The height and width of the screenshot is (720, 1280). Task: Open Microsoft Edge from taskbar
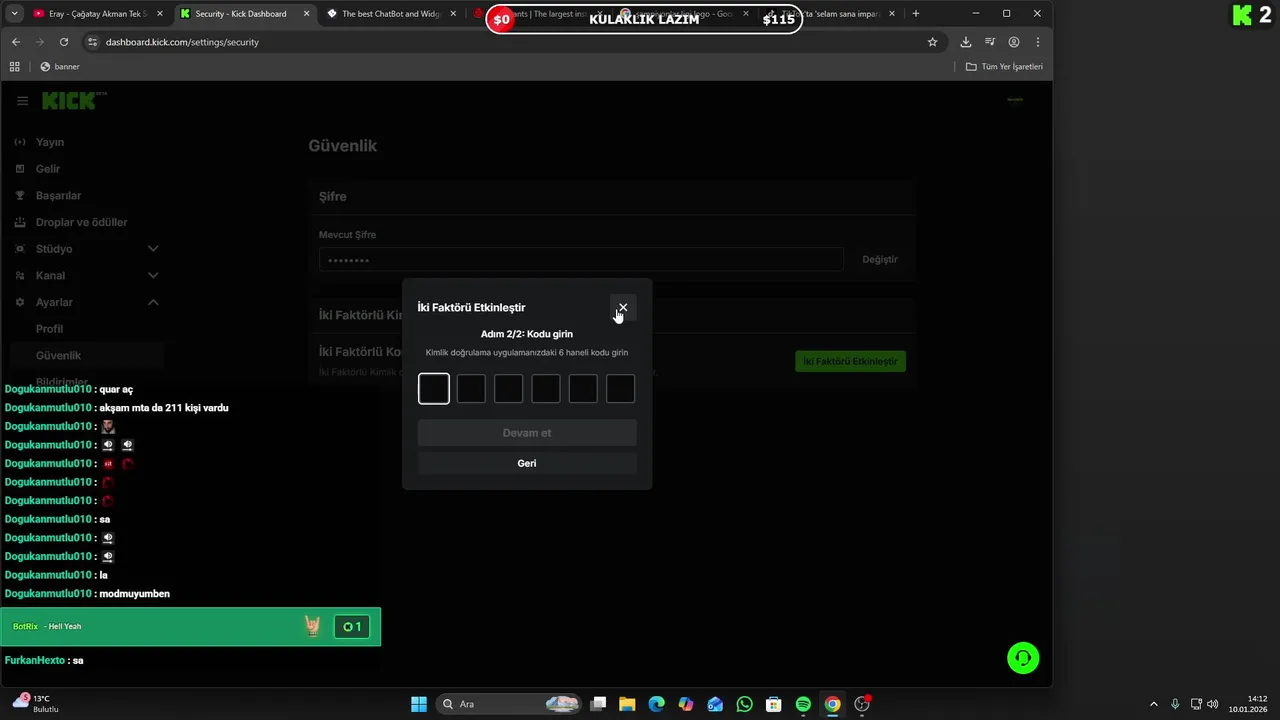(656, 704)
